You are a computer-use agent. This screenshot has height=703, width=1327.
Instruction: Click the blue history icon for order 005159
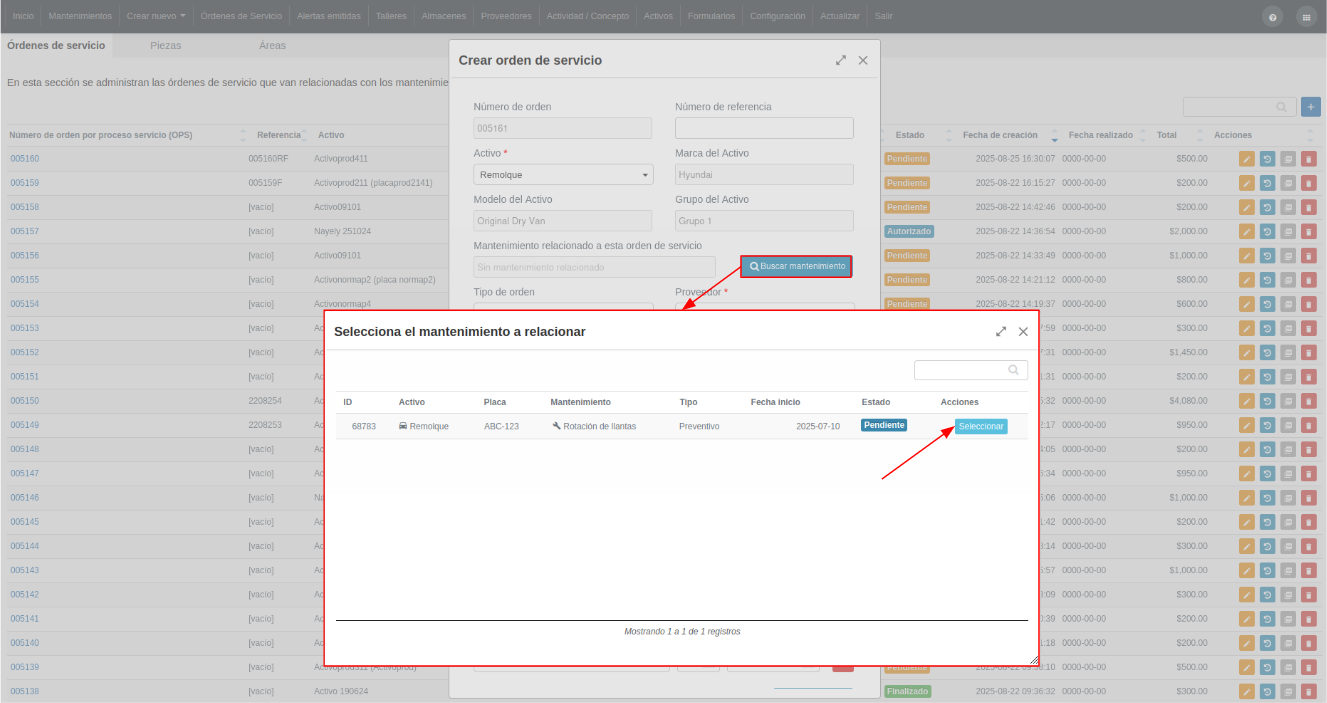tap(1267, 183)
